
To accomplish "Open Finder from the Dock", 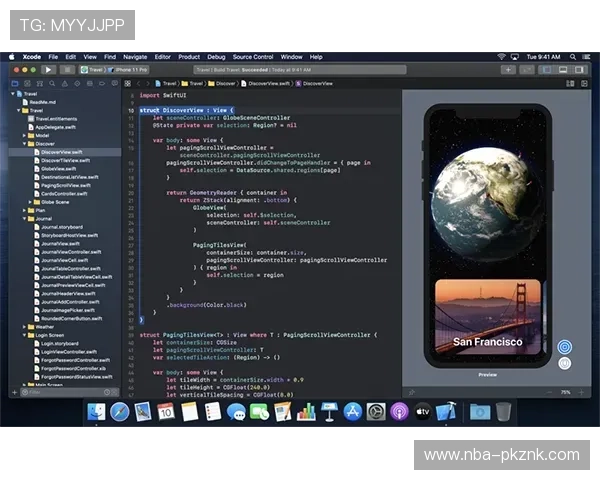I will (98, 412).
